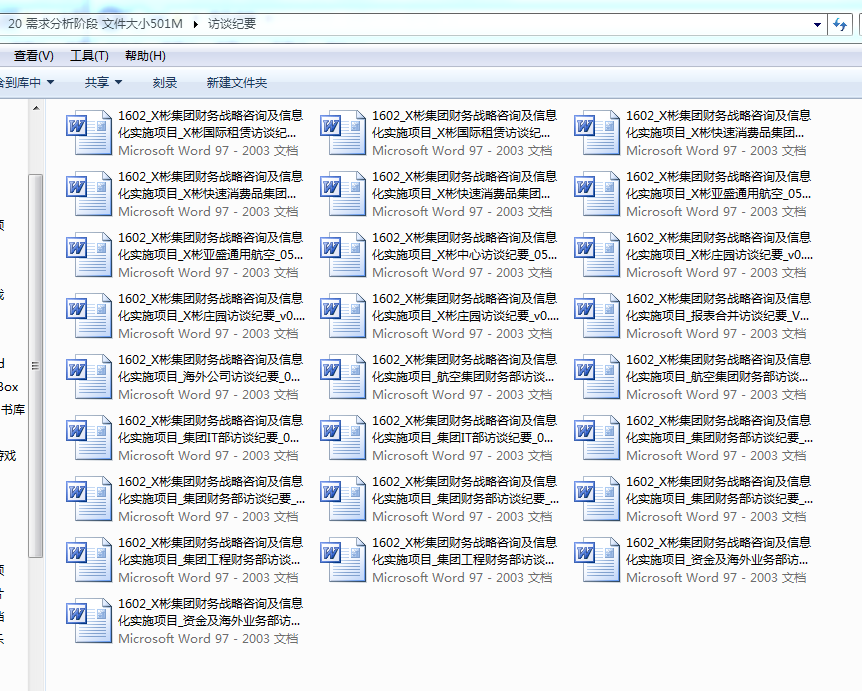Open the 帮助(H) menu
This screenshot has height=691, width=862.
[x=145, y=56]
